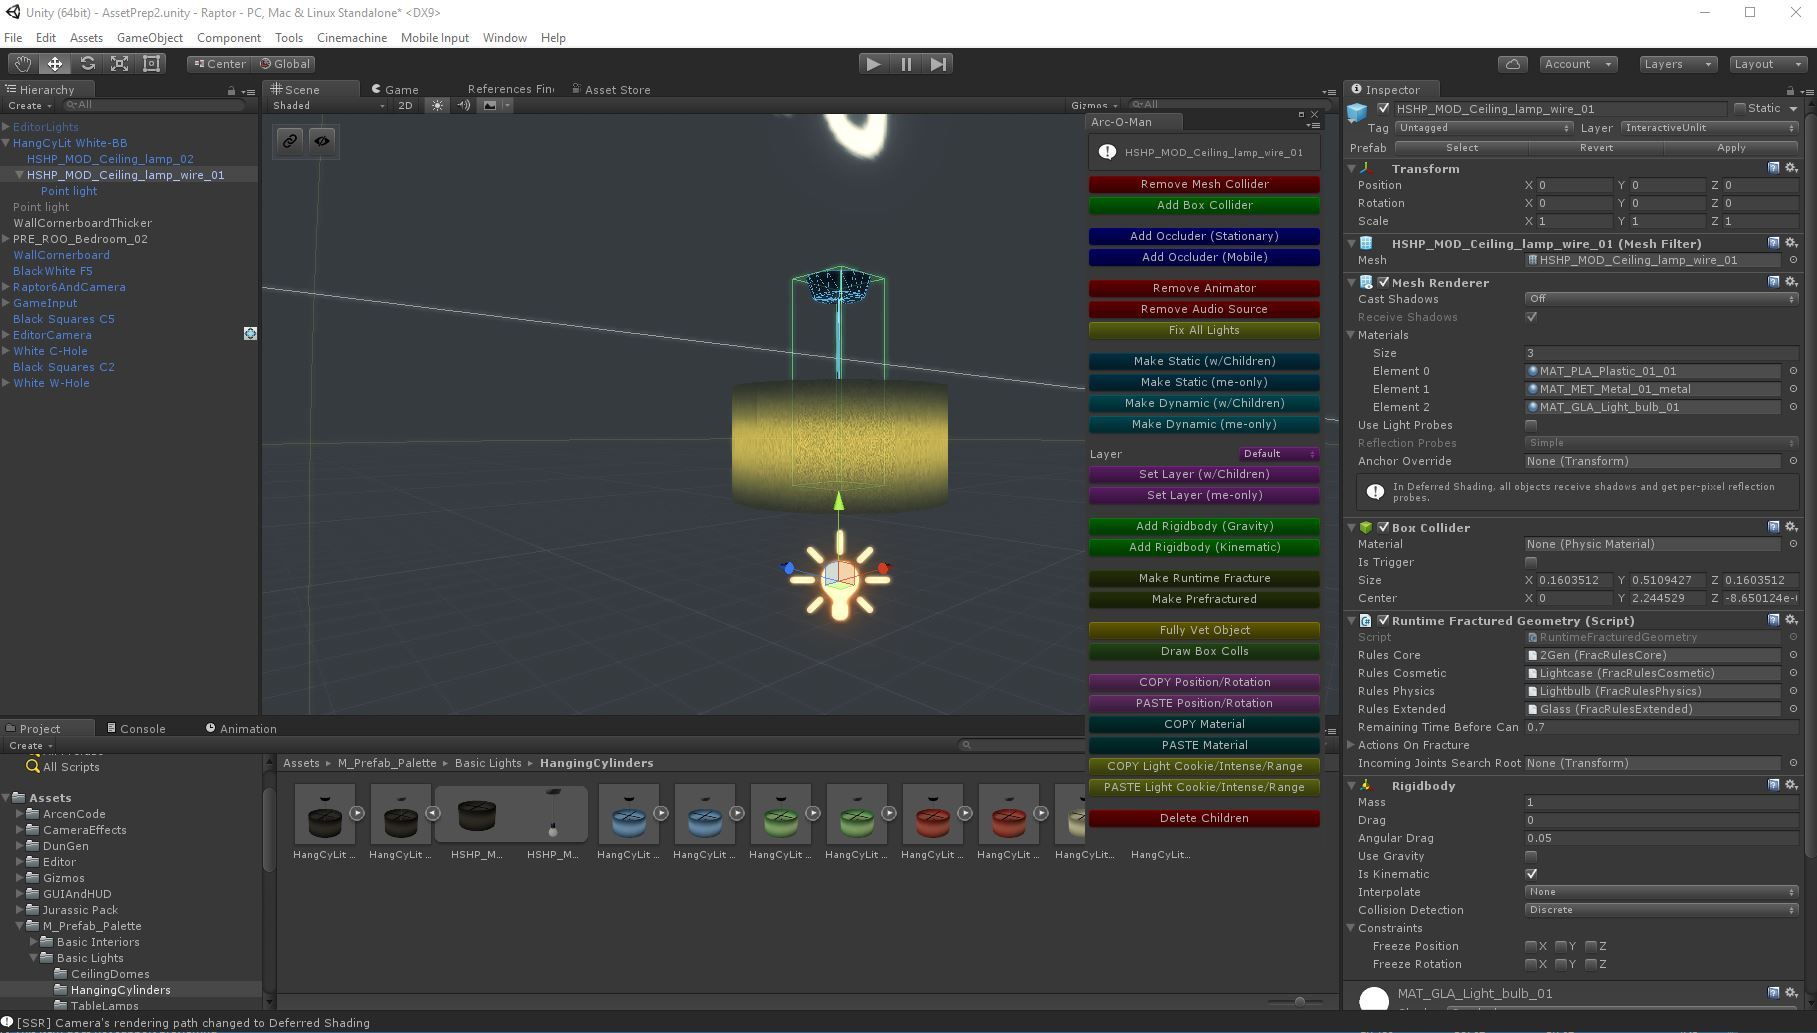This screenshot has width=1817, height=1033.
Task: Open Collision Detection dropdown
Action: (x=1661, y=910)
